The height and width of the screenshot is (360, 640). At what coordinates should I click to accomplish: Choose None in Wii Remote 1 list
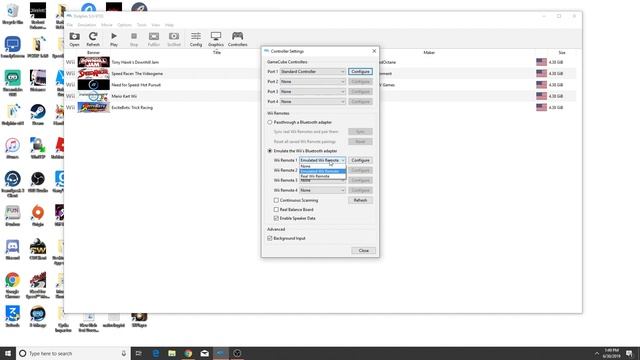[322, 166]
